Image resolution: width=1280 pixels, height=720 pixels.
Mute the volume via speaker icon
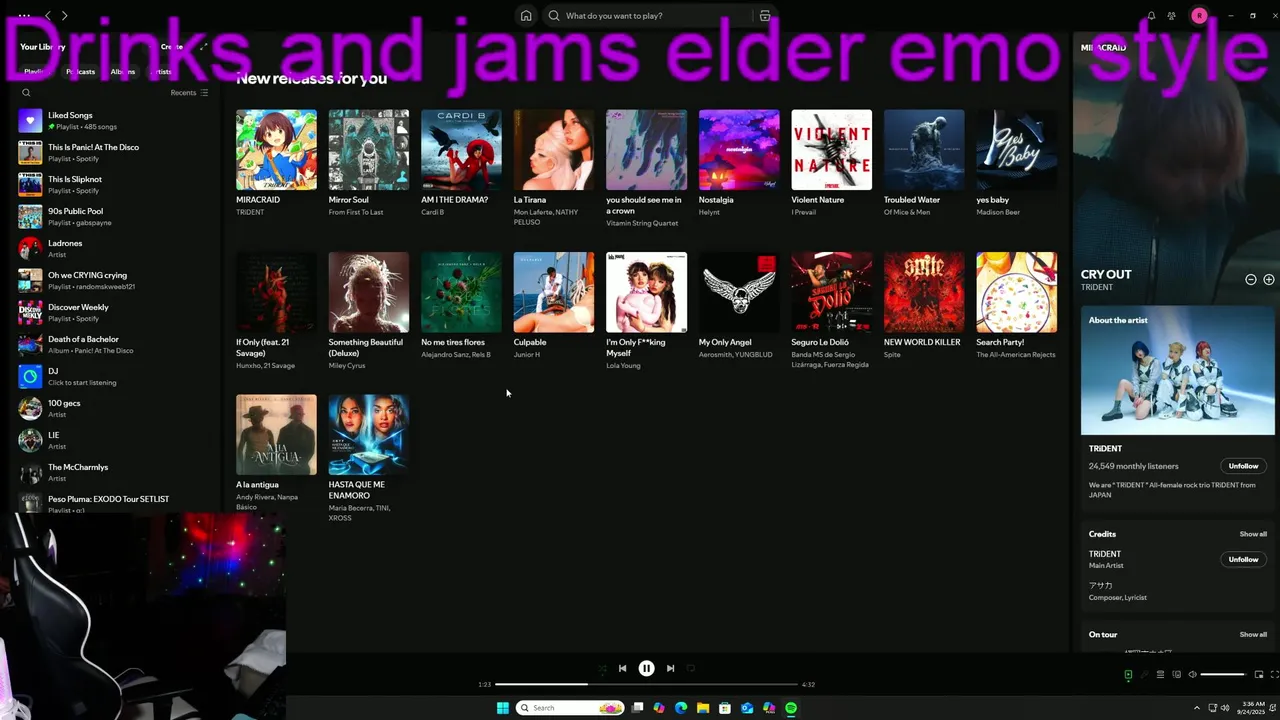click(1192, 675)
